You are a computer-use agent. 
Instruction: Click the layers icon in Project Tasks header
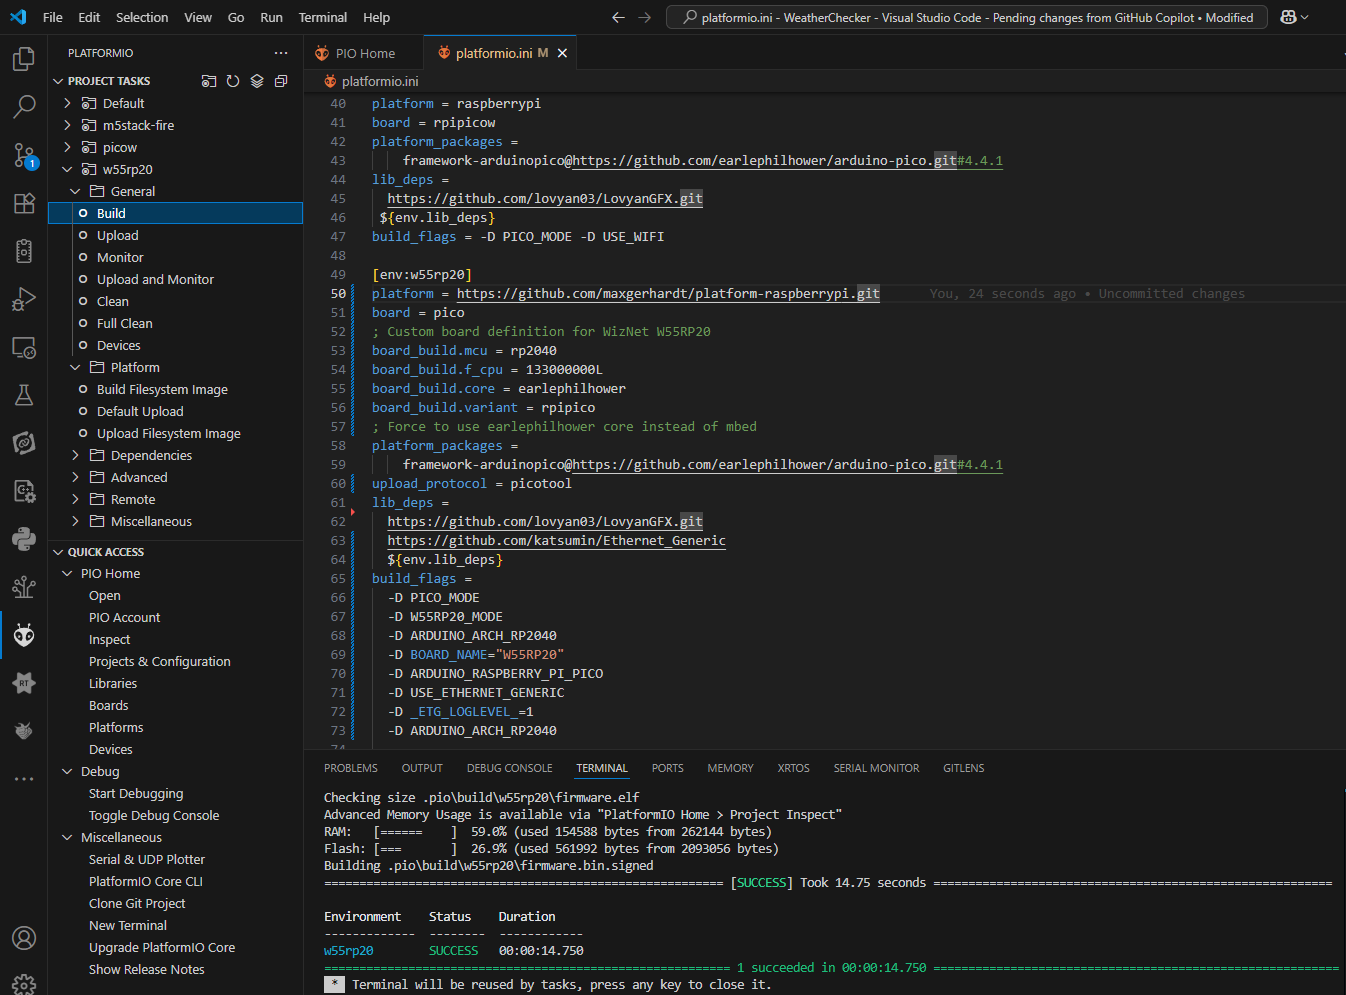coord(257,81)
